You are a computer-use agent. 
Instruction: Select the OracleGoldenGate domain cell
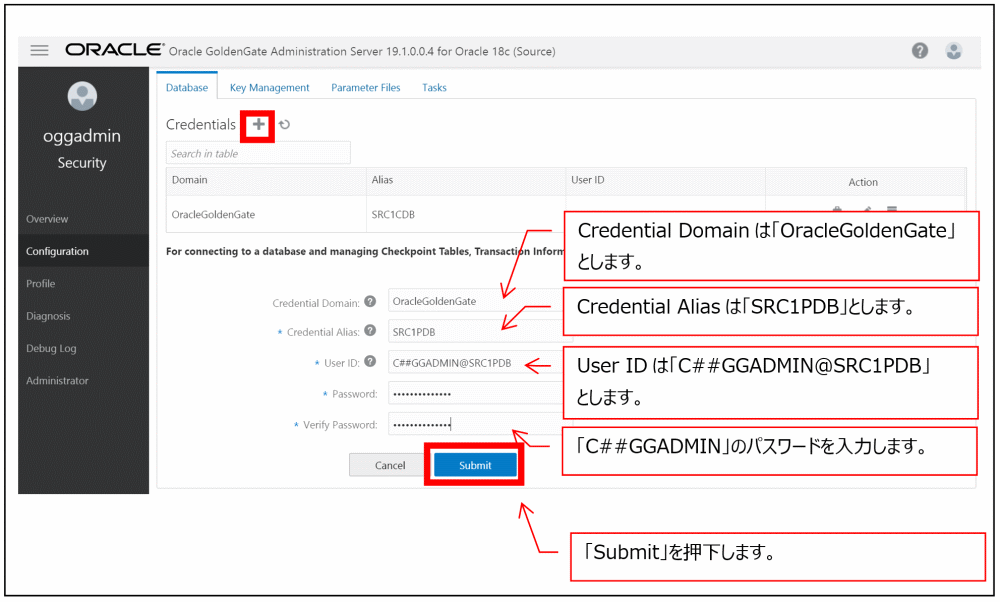click(x=266, y=214)
